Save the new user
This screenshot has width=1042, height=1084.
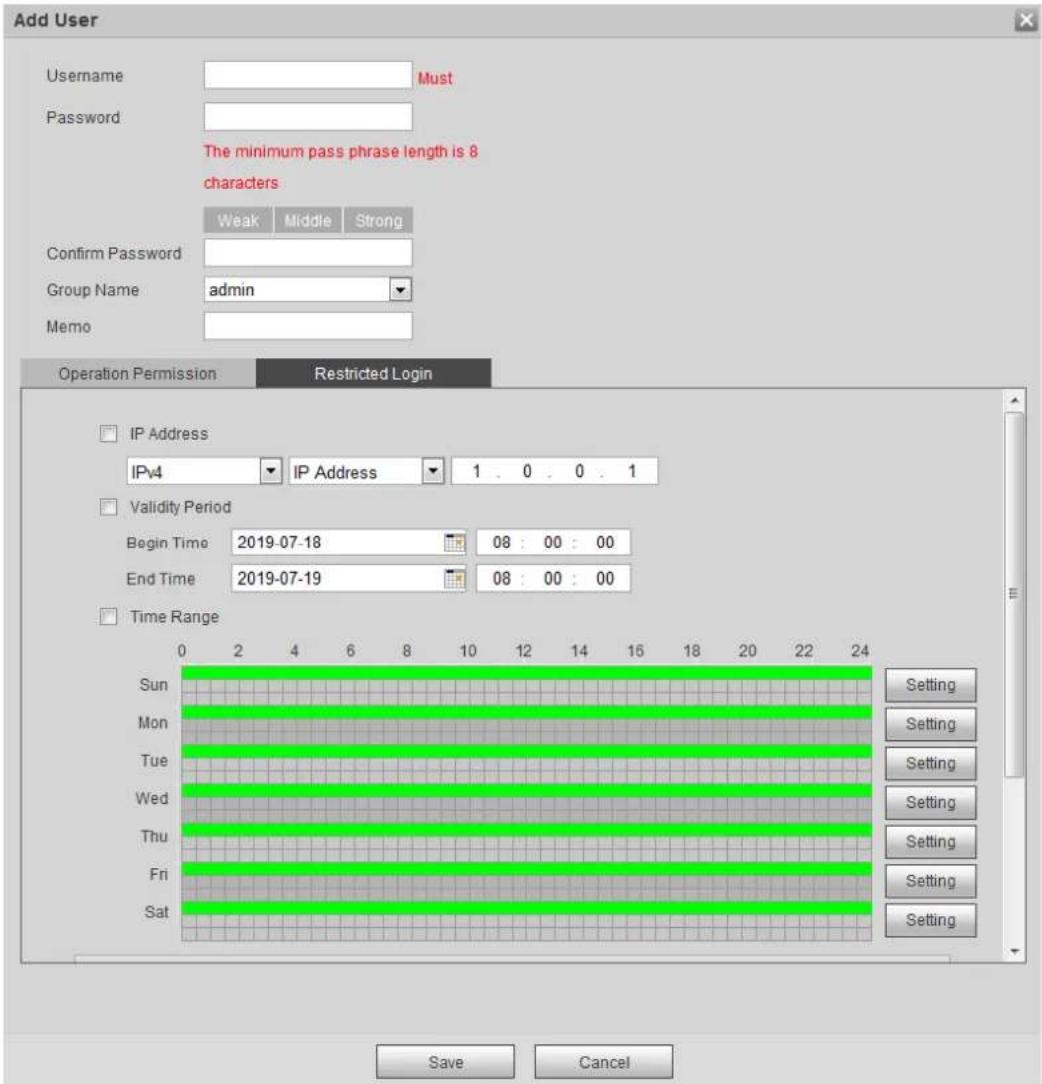pyautogui.click(x=445, y=1062)
